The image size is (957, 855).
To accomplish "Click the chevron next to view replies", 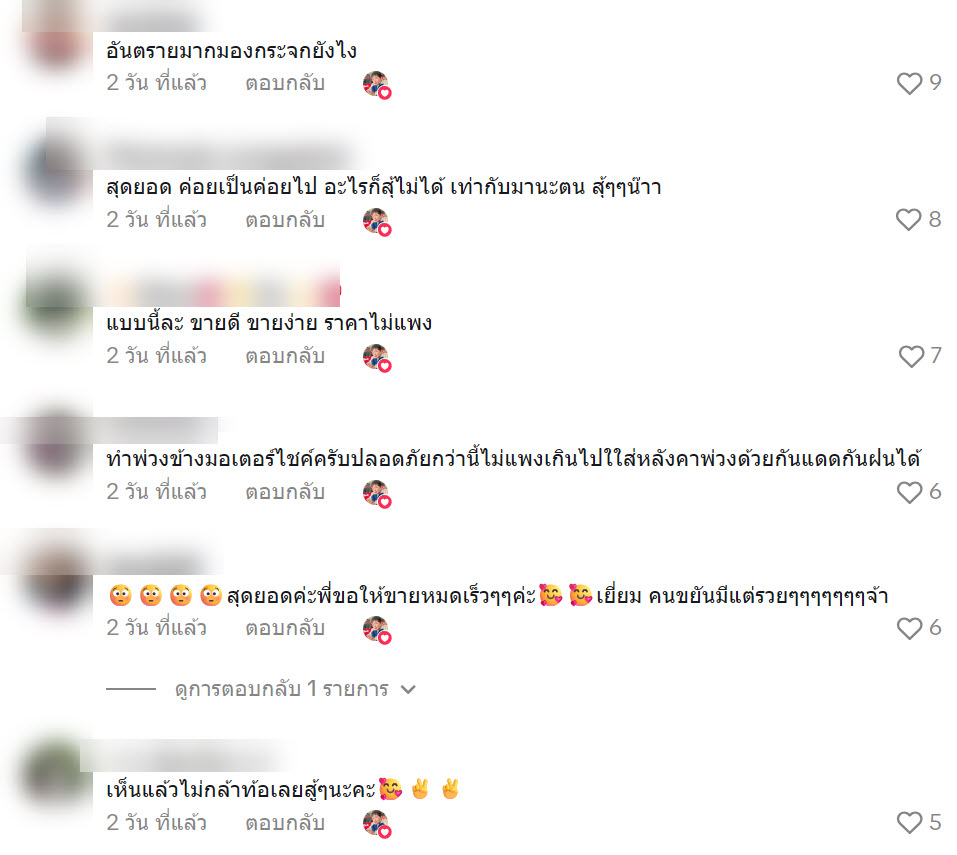I will pos(408,690).
